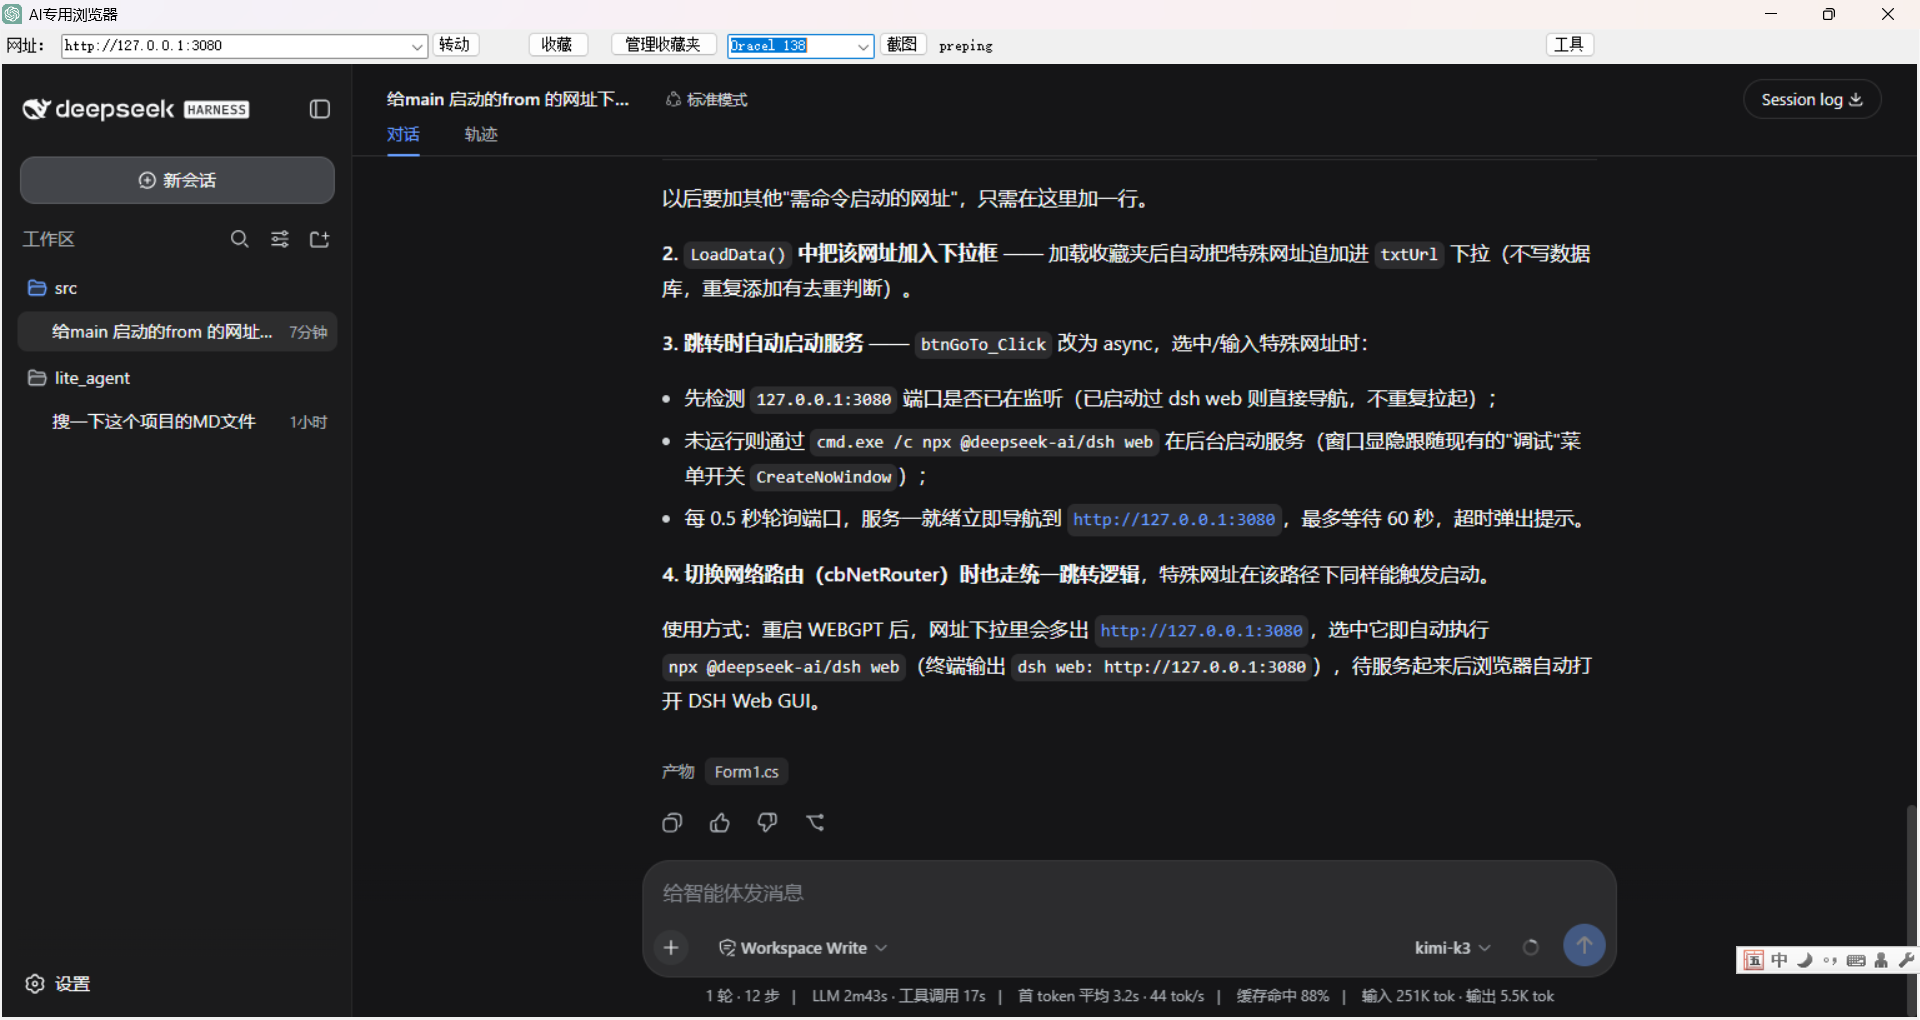Click the 缓存命中 88% status entry
Image resolution: width=1920 pixels, height=1020 pixels.
click(x=1282, y=996)
